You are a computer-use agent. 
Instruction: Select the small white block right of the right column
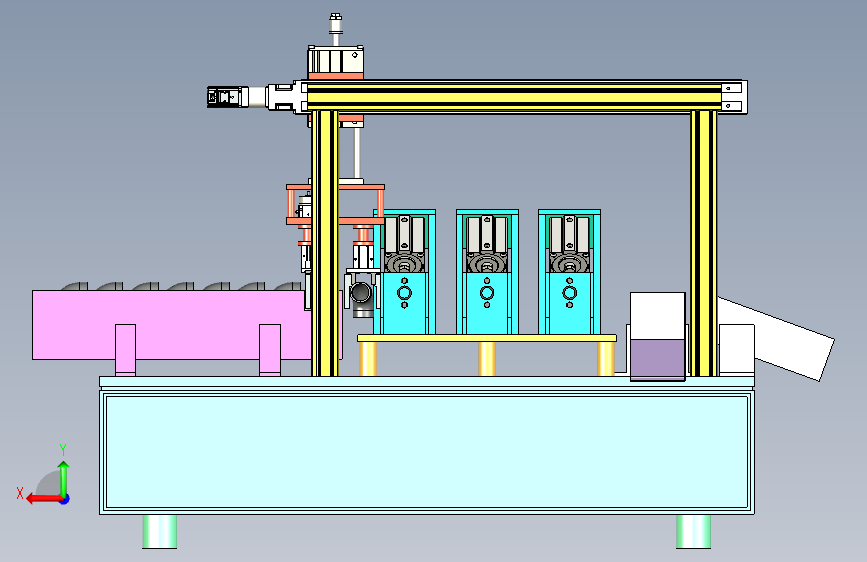click(737, 350)
